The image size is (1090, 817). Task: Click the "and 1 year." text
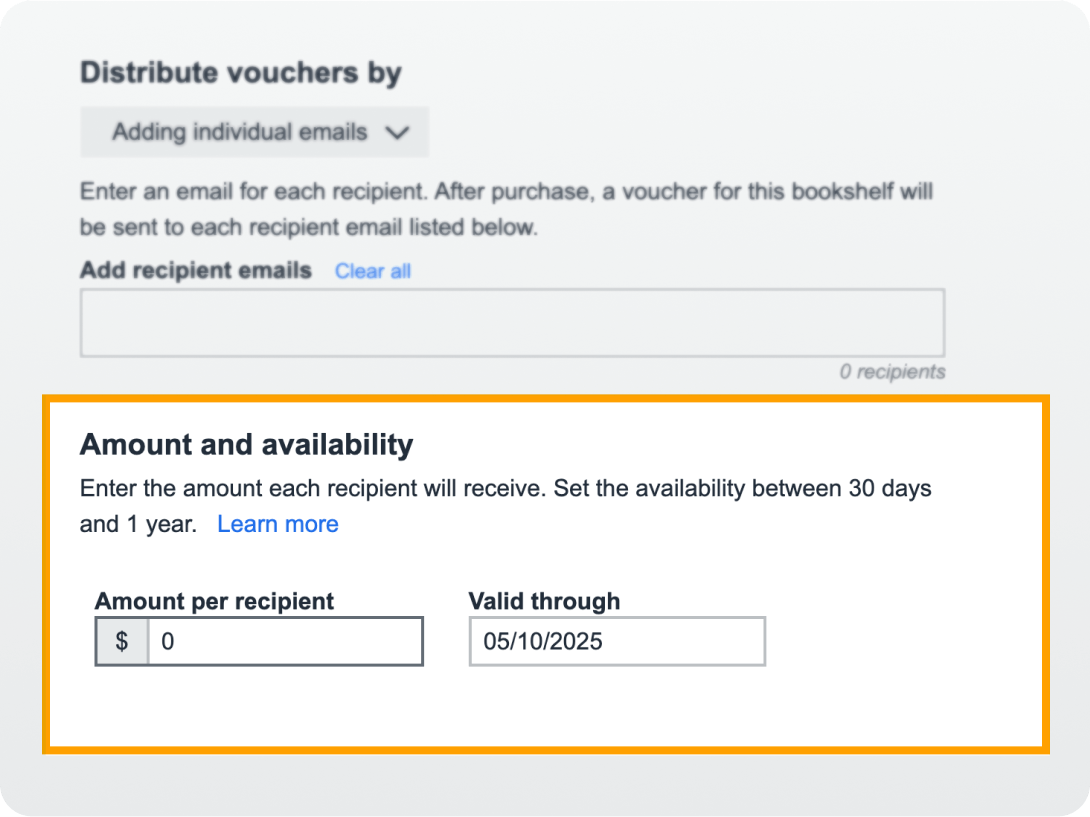pos(138,524)
